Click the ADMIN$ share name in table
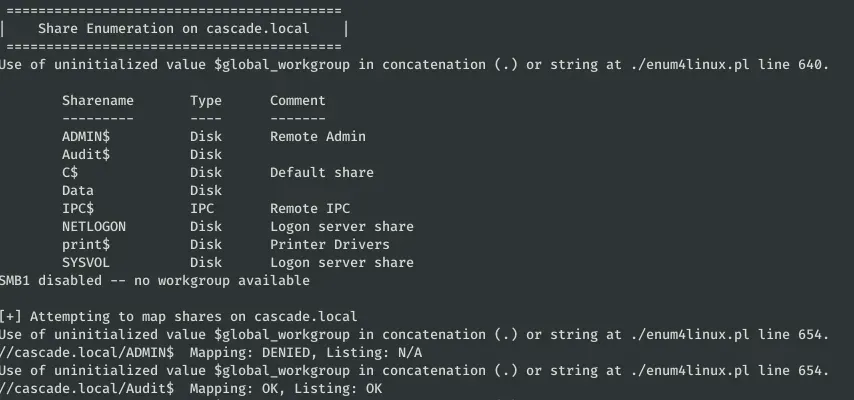This screenshot has width=854, height=400. click(x=86, y=137)
